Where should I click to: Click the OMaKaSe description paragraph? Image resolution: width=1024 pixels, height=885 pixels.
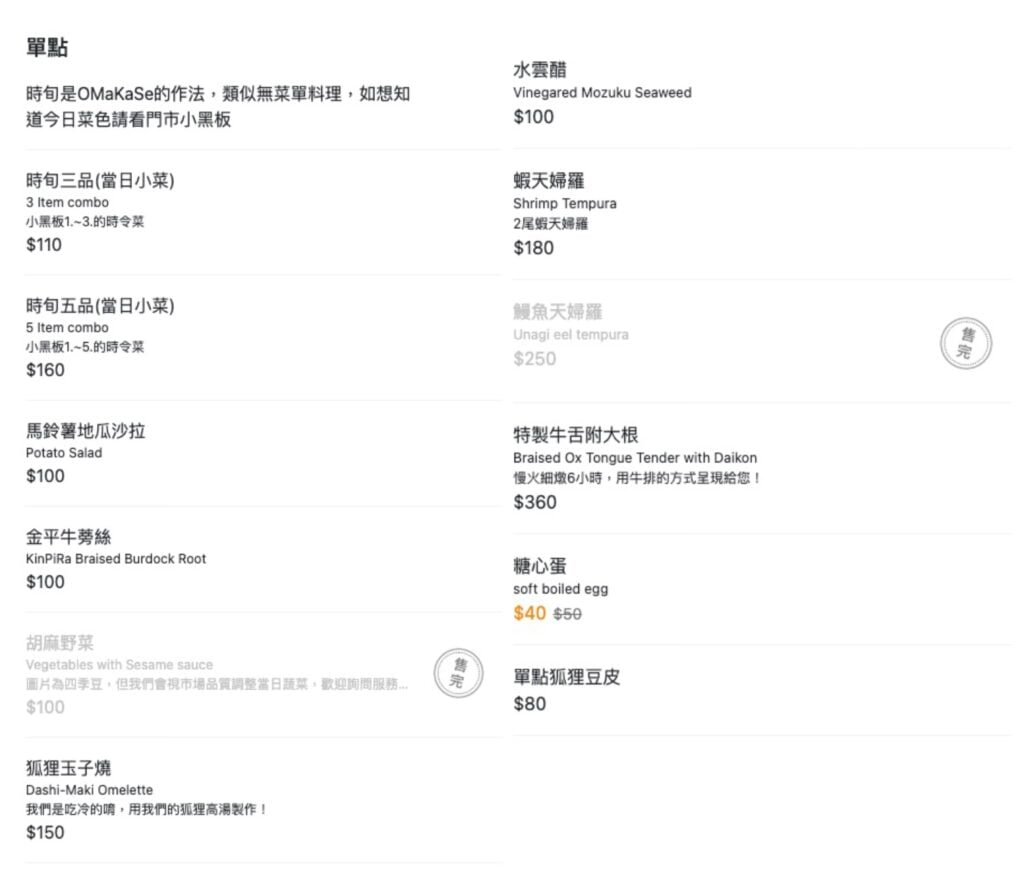click(x=218, y=106)
